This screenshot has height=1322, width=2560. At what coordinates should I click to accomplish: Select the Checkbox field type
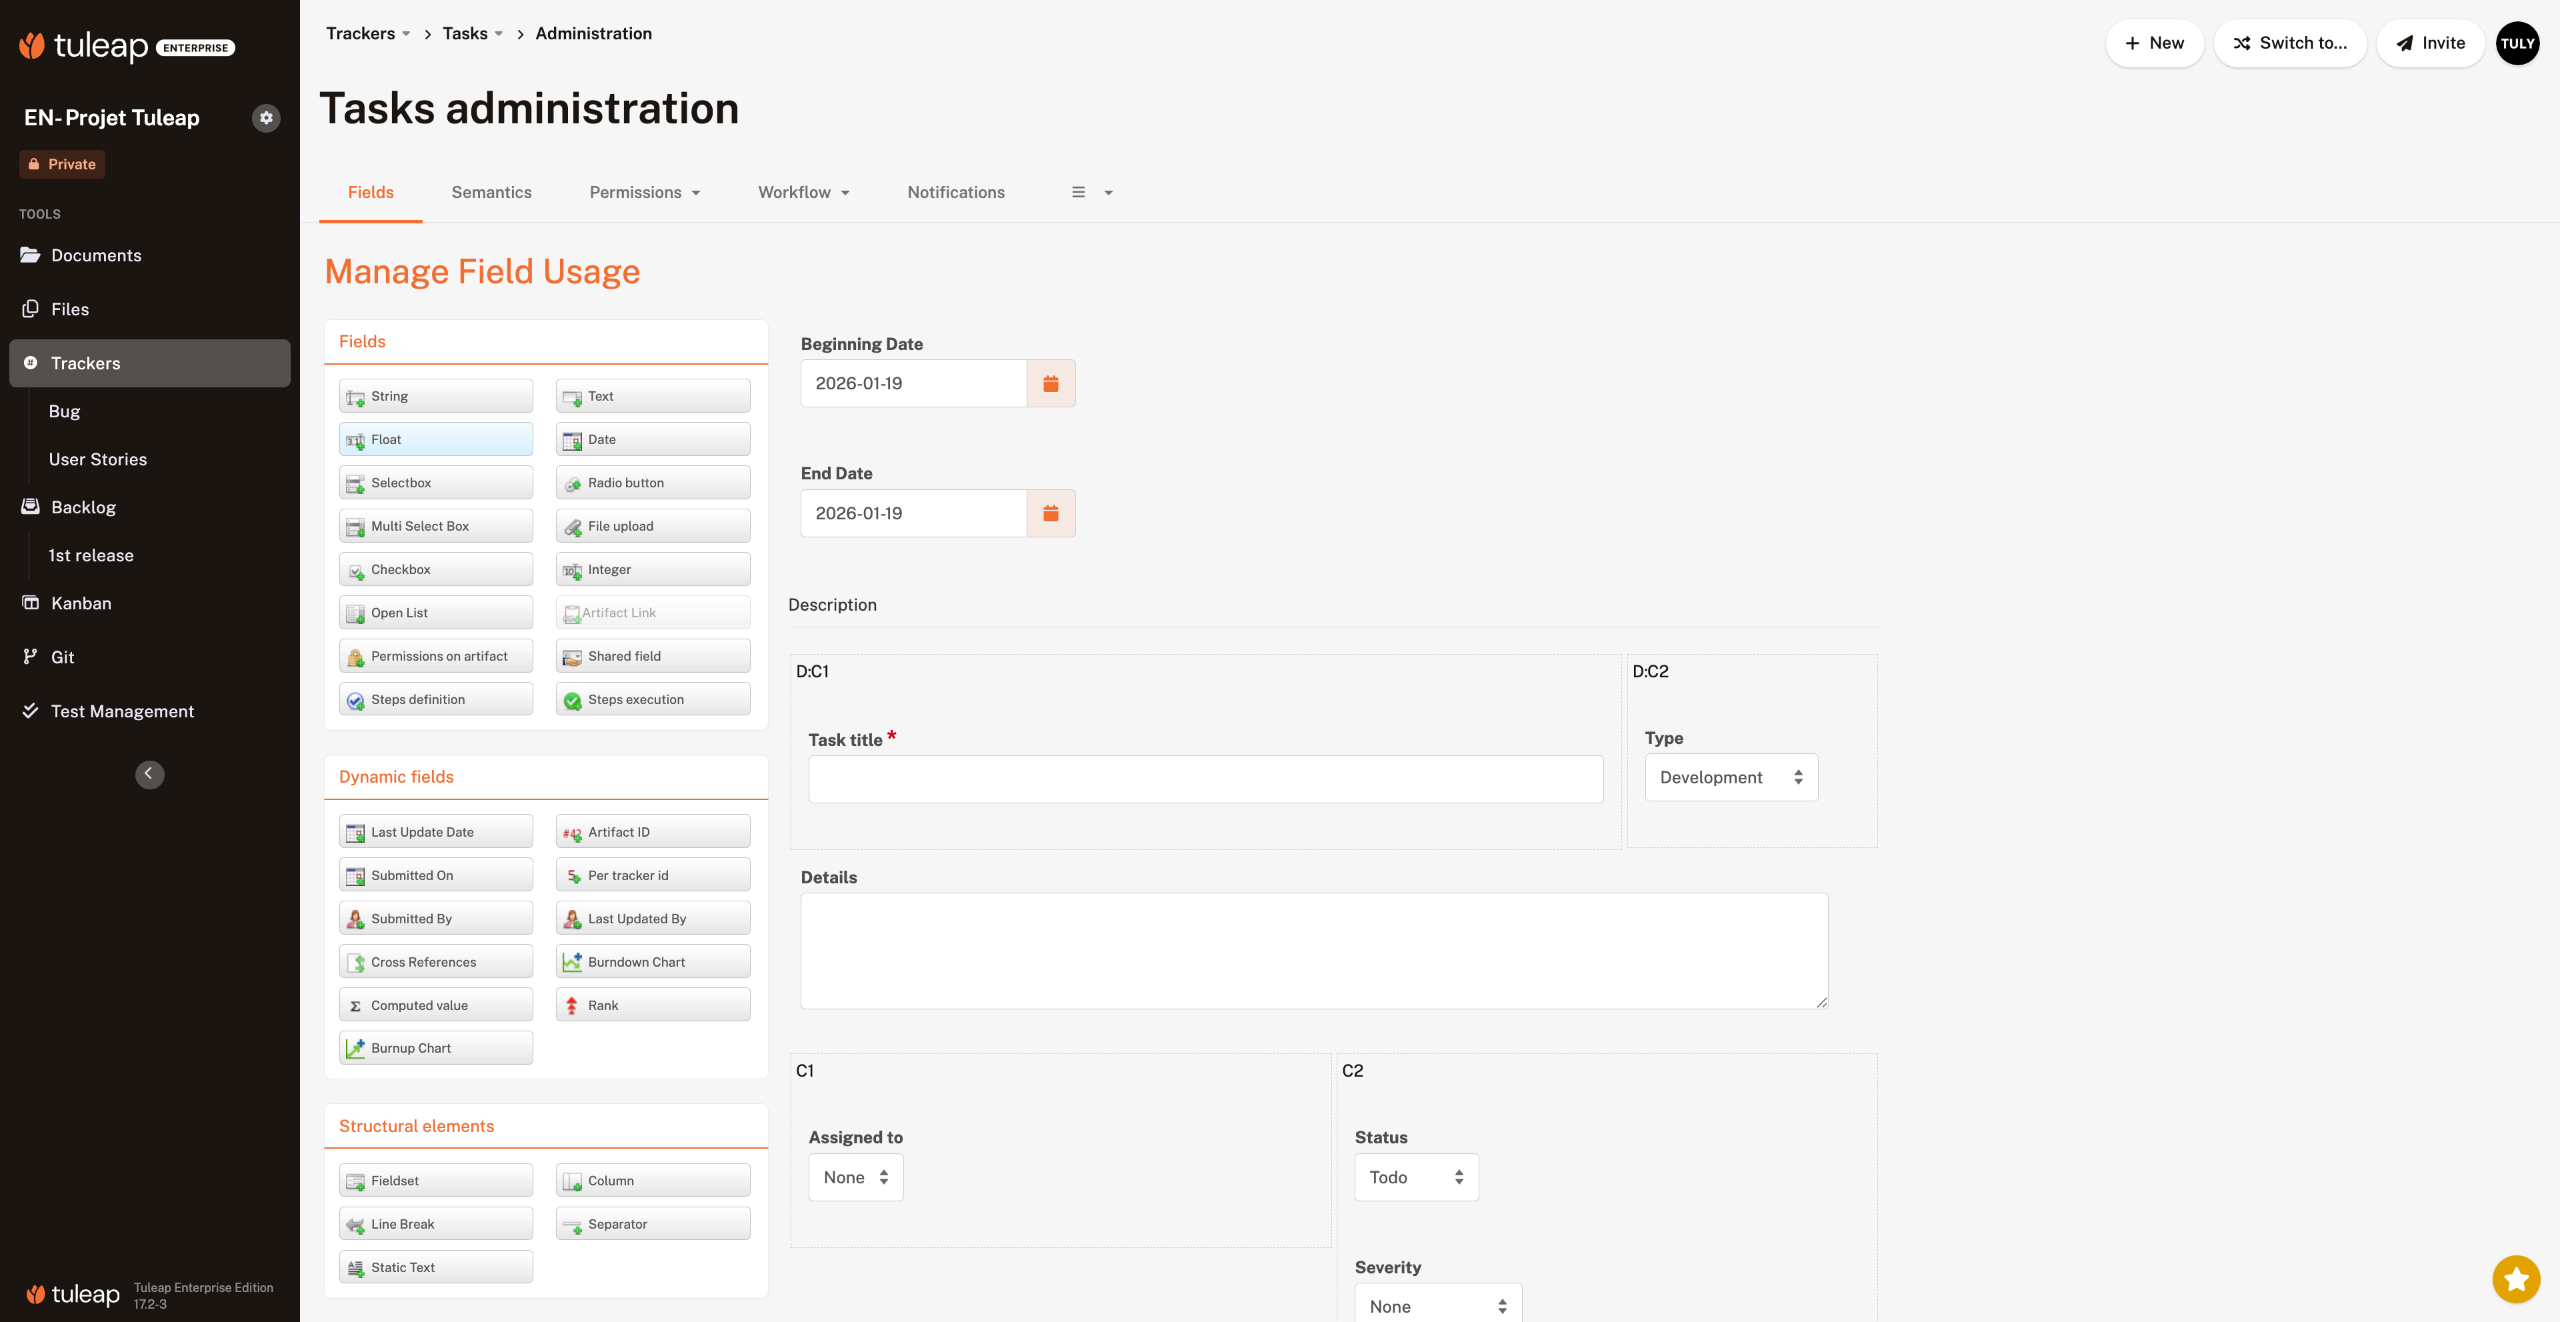(x=435, y=570)
